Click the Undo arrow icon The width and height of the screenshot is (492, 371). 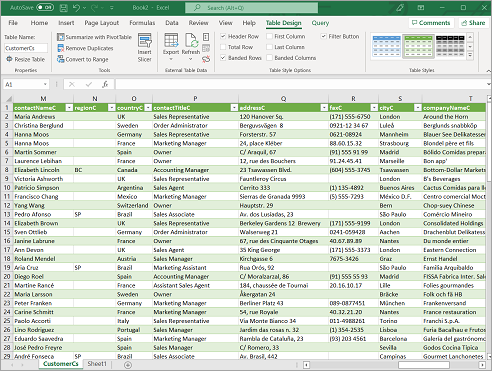coord(76,8)
